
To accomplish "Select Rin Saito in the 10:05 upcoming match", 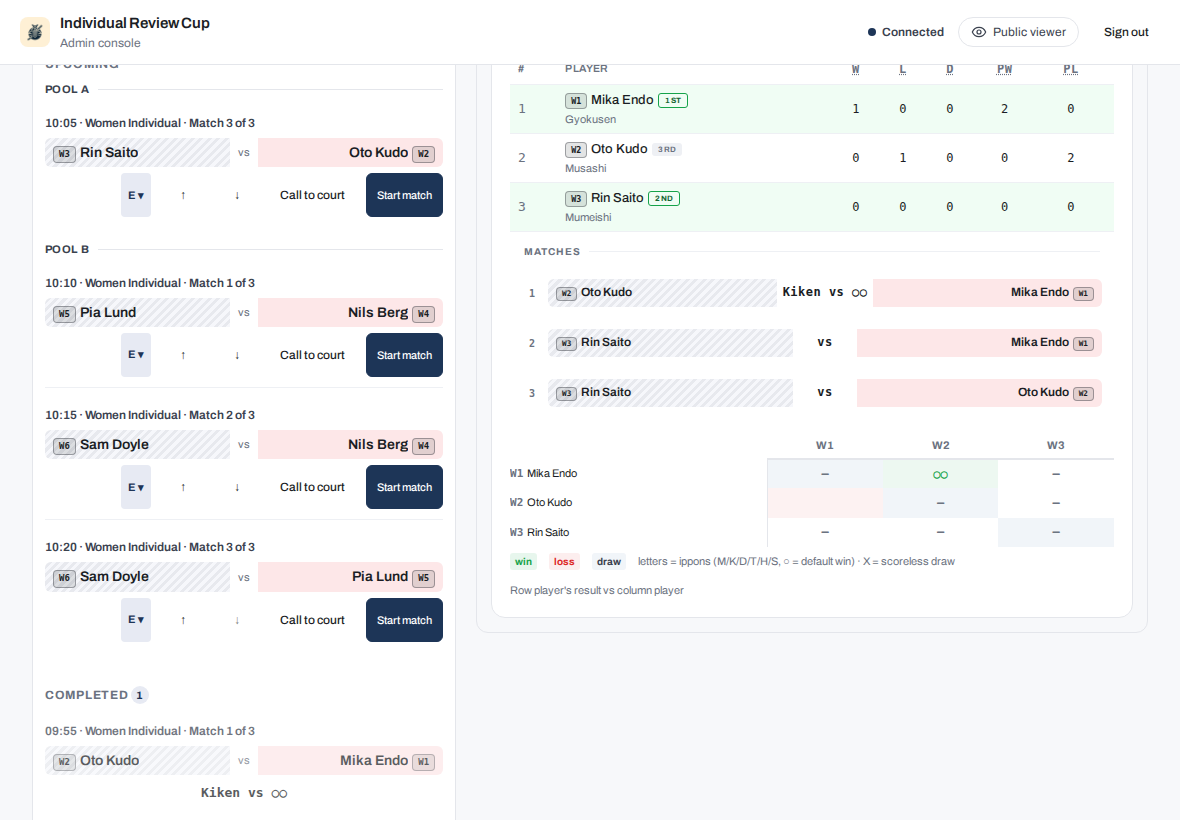I will (x=137, y=153).
